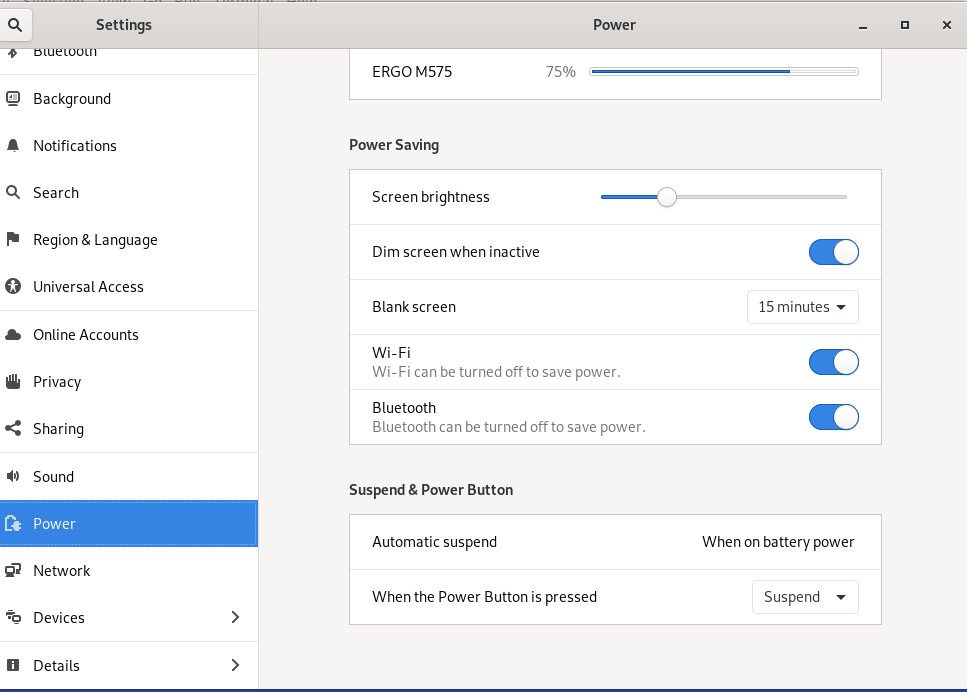Click the Notifications bell icon
The height and width of the screenshot is (692, 967).
13,146
